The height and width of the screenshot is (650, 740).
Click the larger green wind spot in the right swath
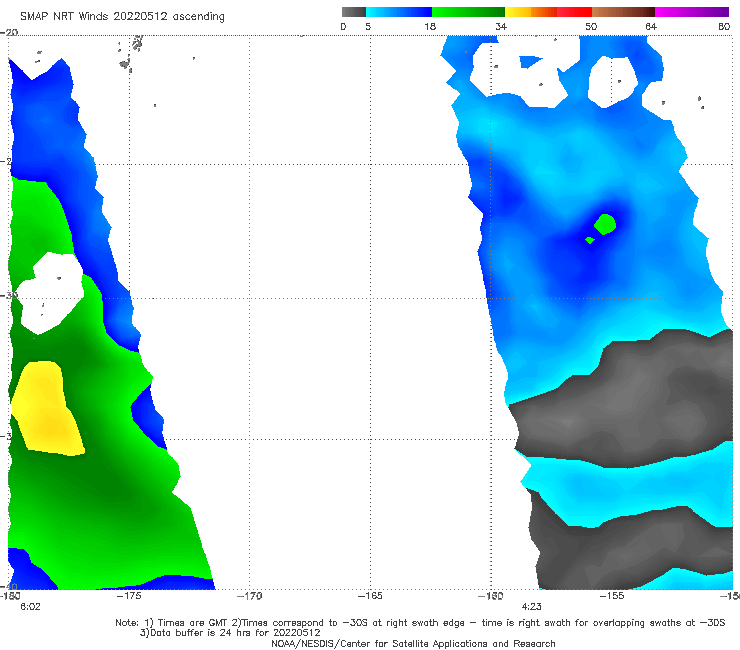pos(605,224)
